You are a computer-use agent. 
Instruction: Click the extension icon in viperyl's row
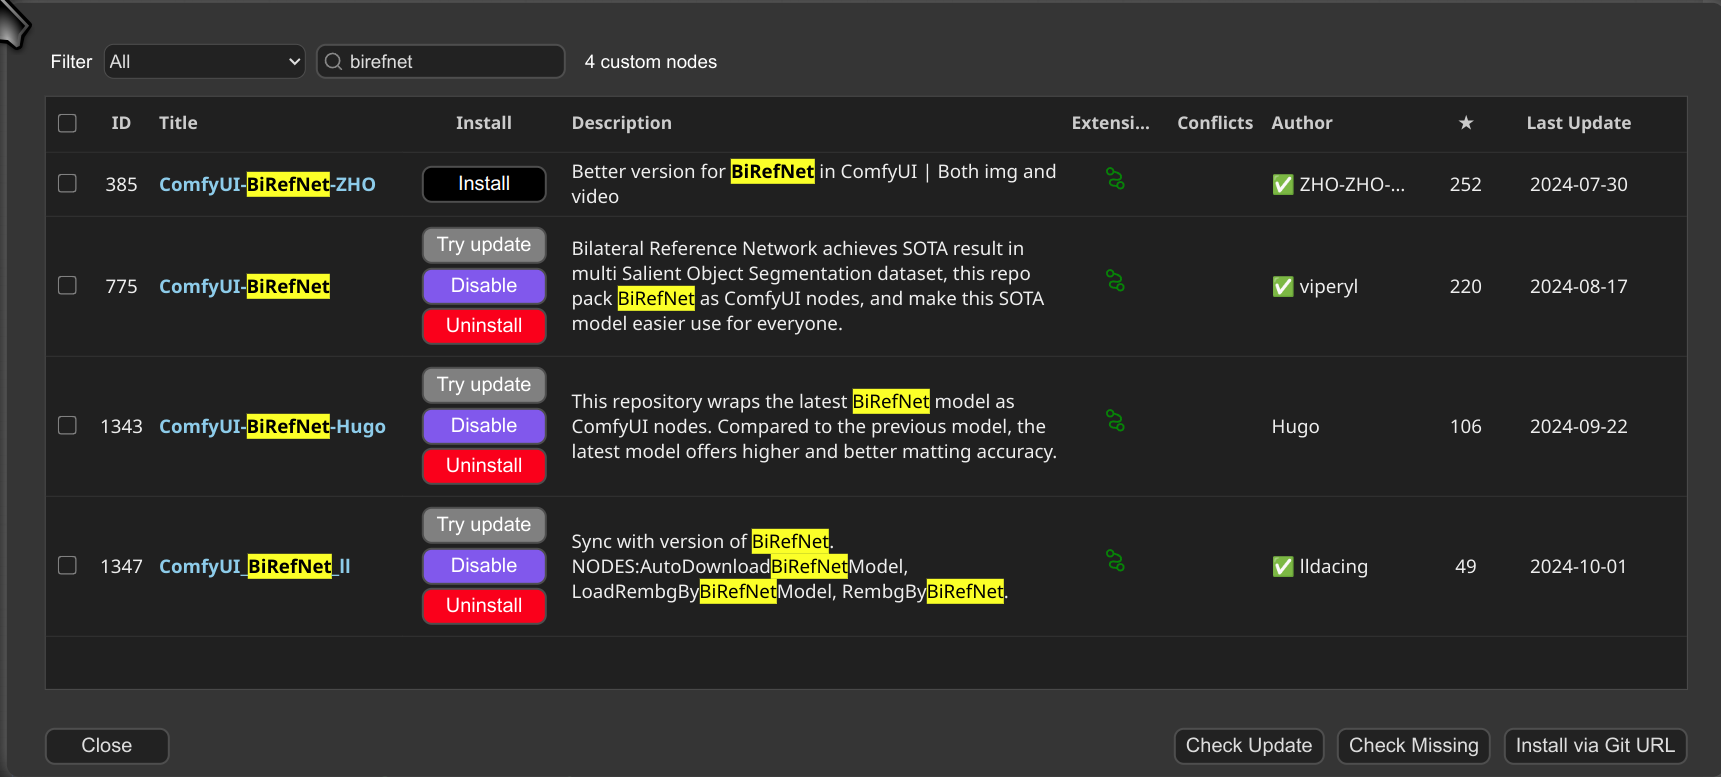pos(1115,281)
